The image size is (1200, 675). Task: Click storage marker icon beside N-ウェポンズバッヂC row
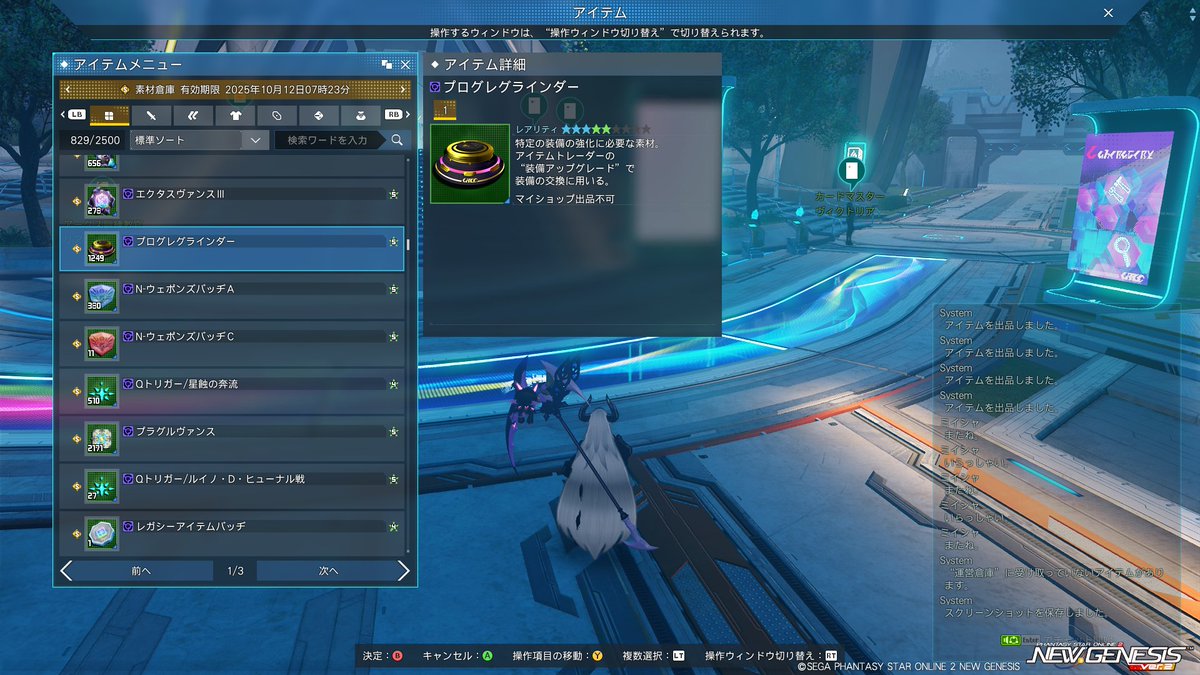pos(77,344)
